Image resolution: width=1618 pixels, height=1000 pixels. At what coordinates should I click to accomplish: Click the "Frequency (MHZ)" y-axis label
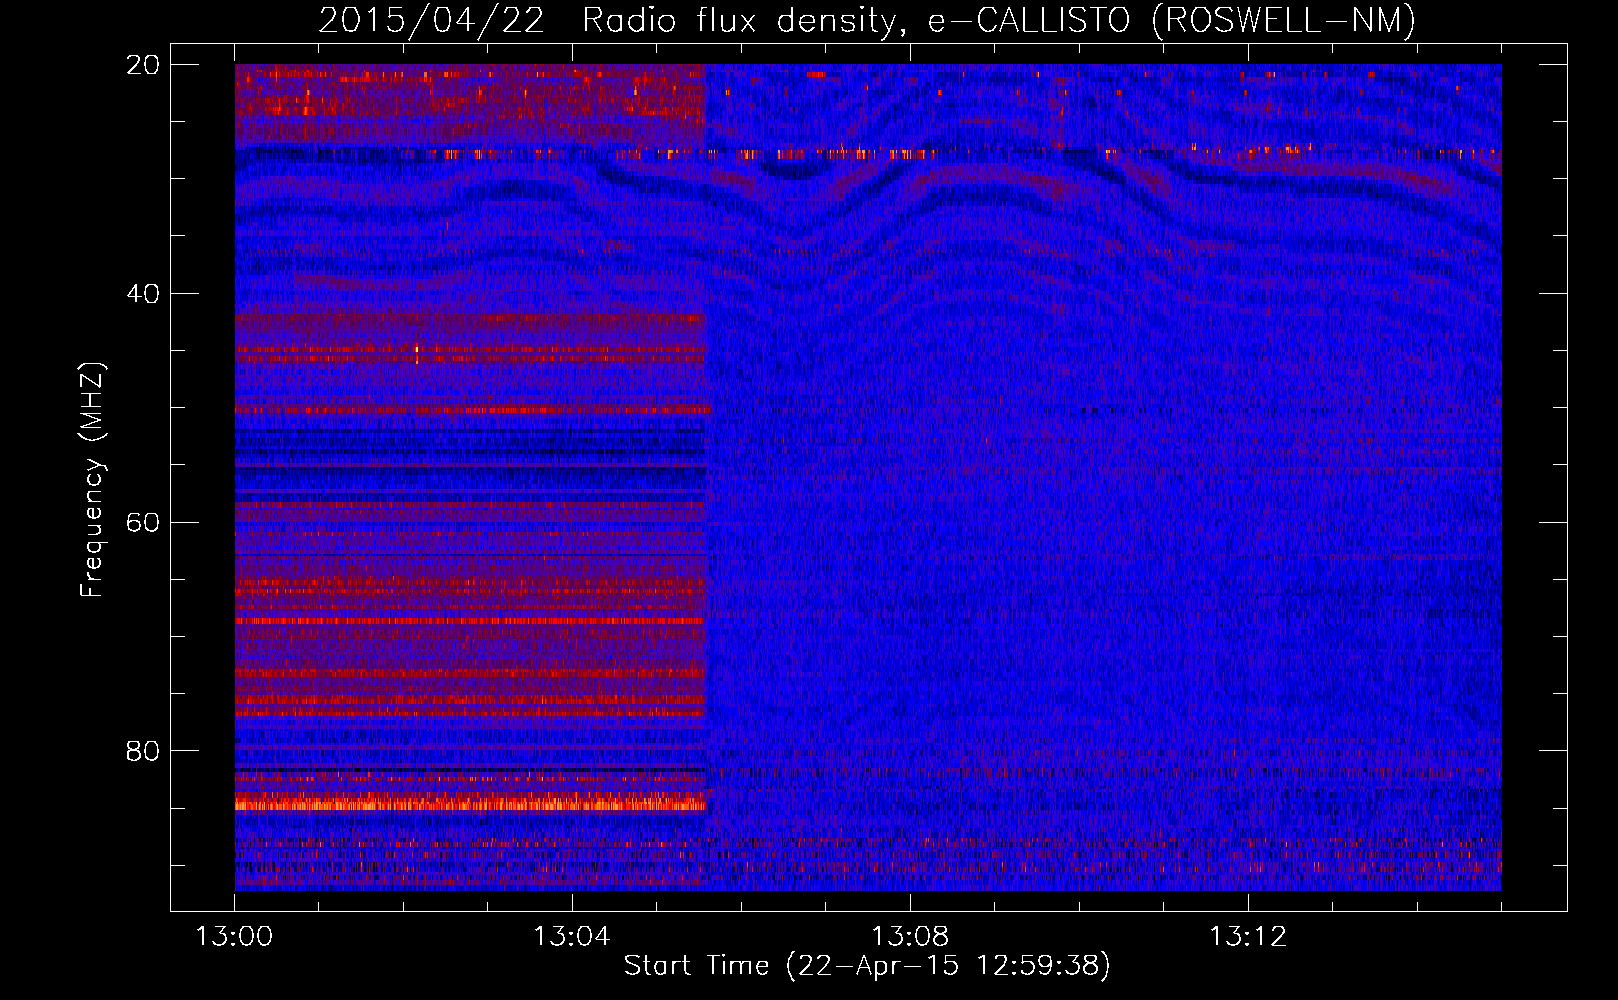pyautogui.click(x=92, y=480)
